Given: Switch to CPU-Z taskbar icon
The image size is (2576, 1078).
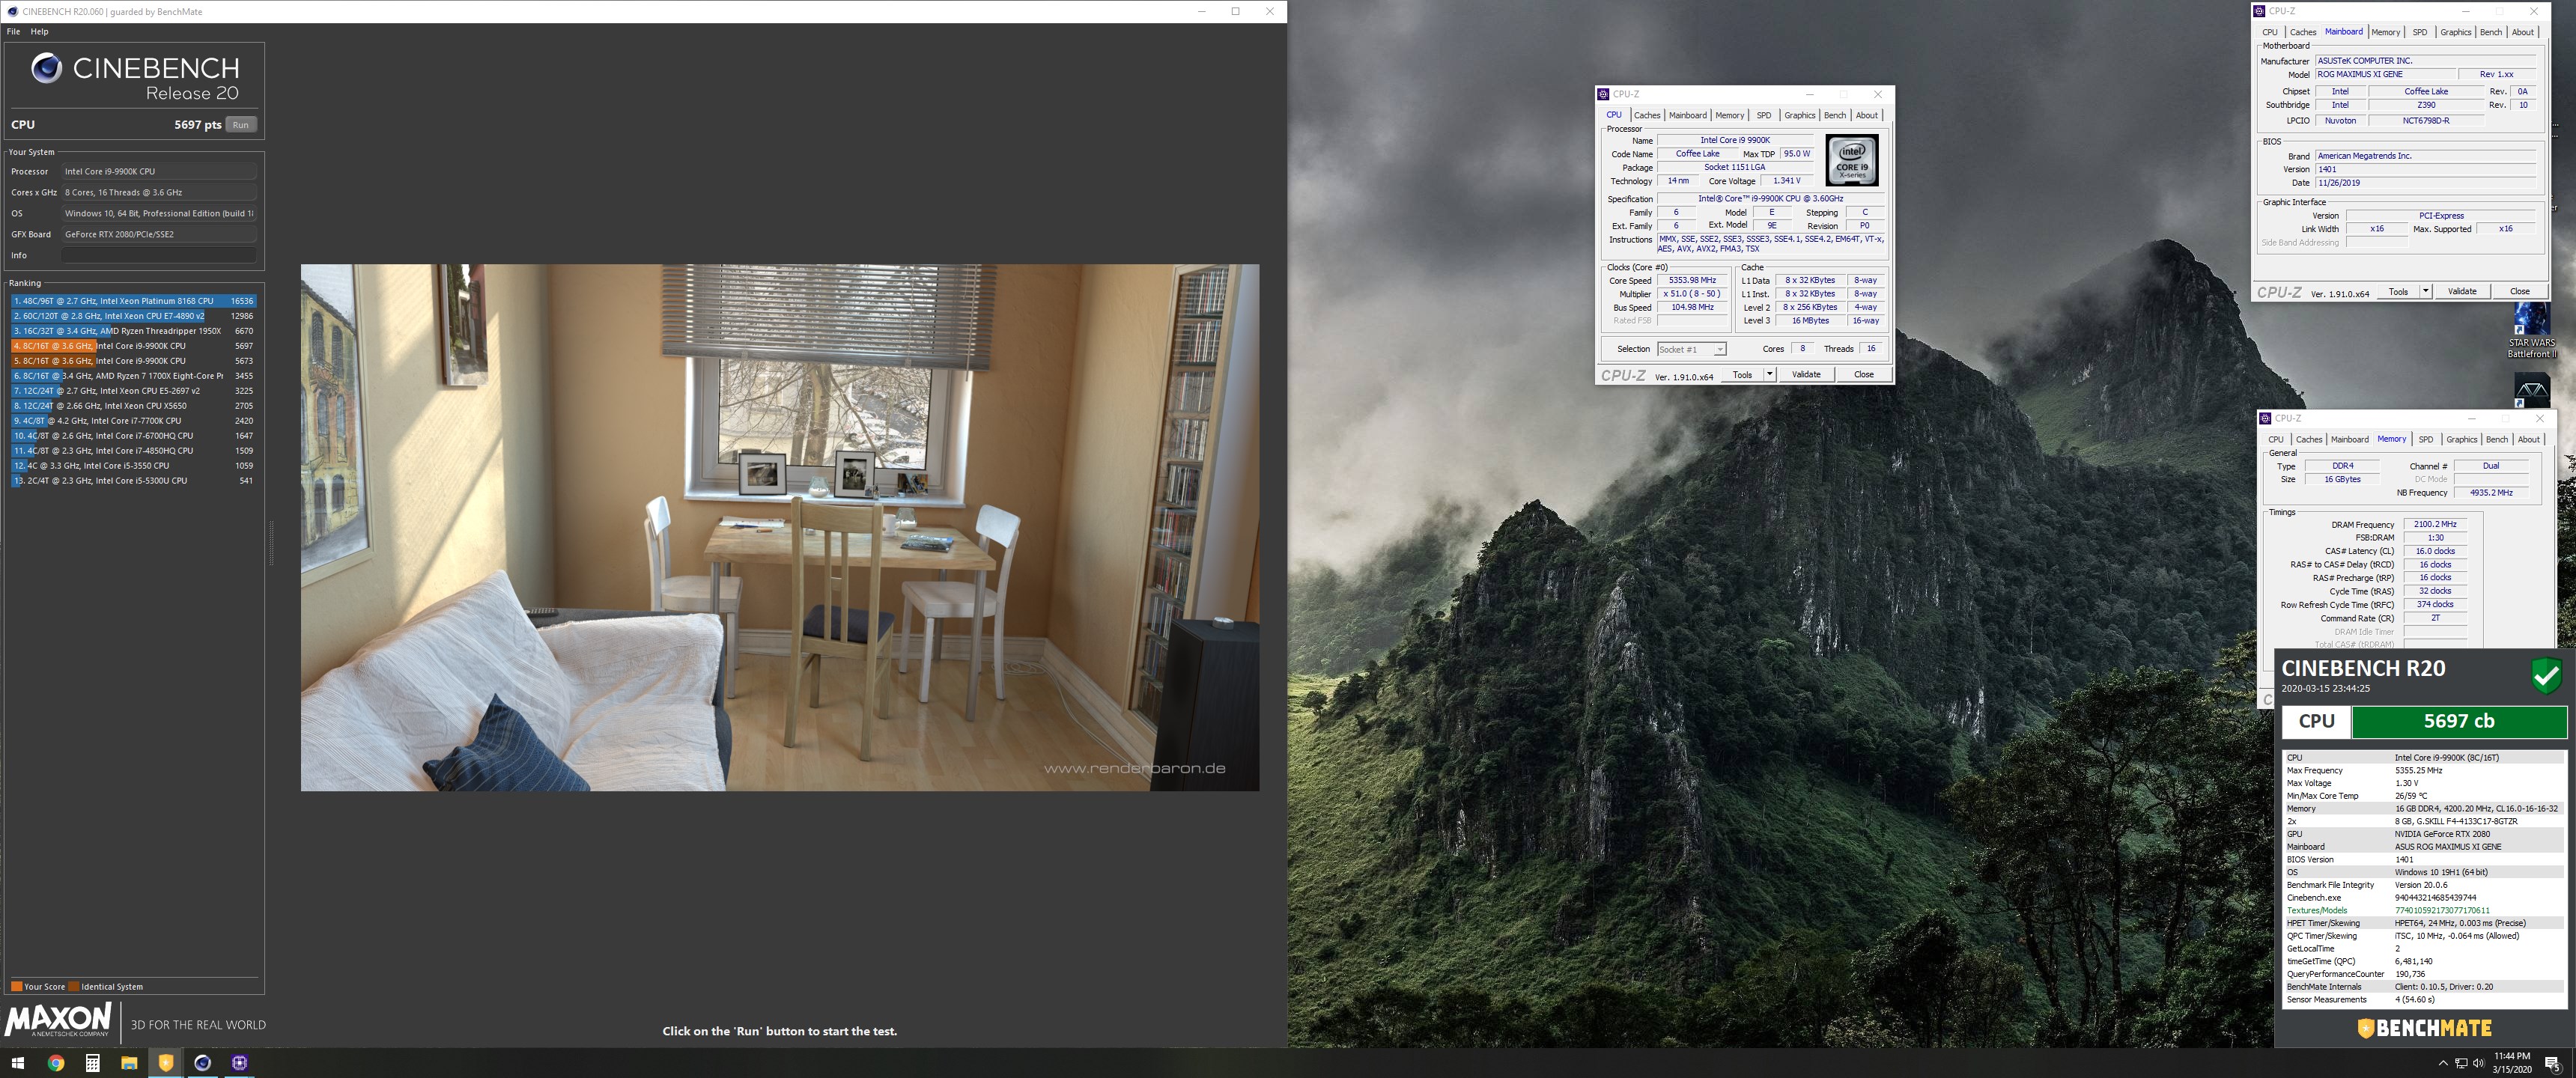Looking at the screenshot, I should click(x=239, y=1063).
